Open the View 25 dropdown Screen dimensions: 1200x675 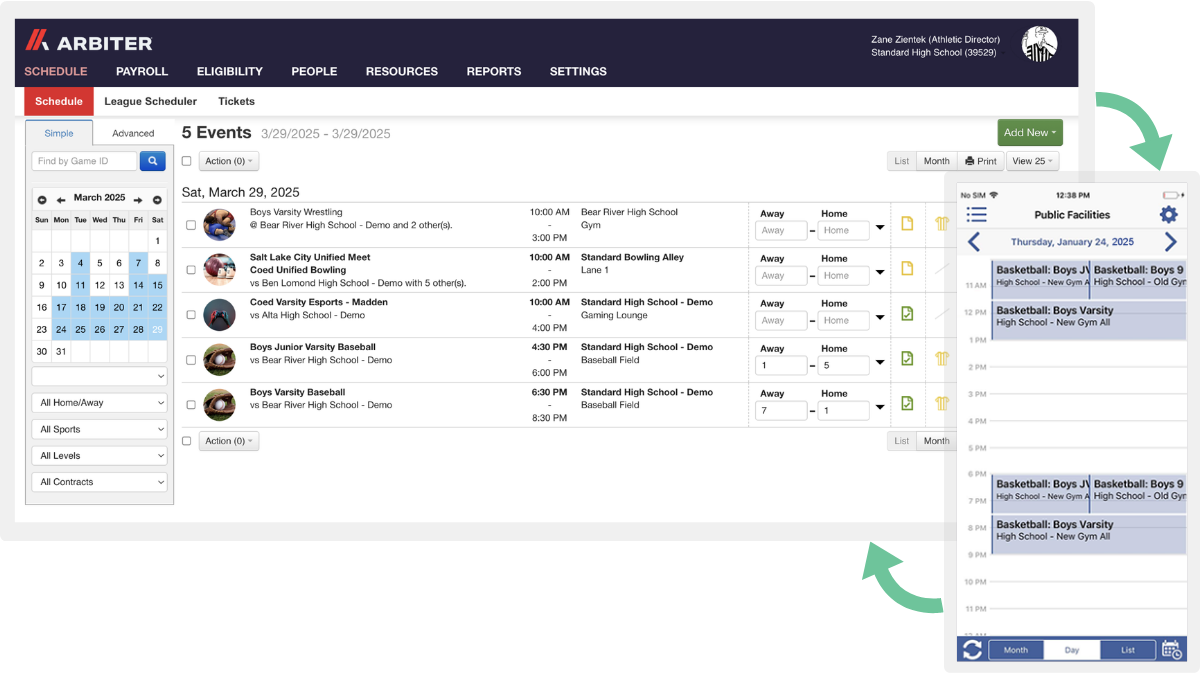point(1033,161)
